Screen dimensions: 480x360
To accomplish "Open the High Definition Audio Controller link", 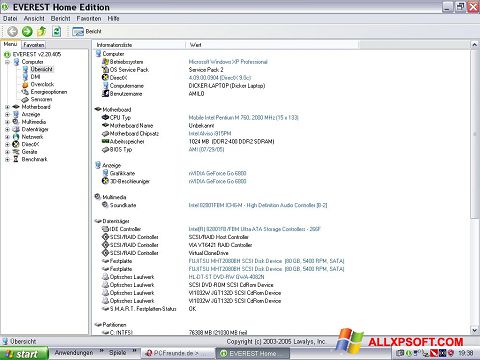I will coord(258,205).
